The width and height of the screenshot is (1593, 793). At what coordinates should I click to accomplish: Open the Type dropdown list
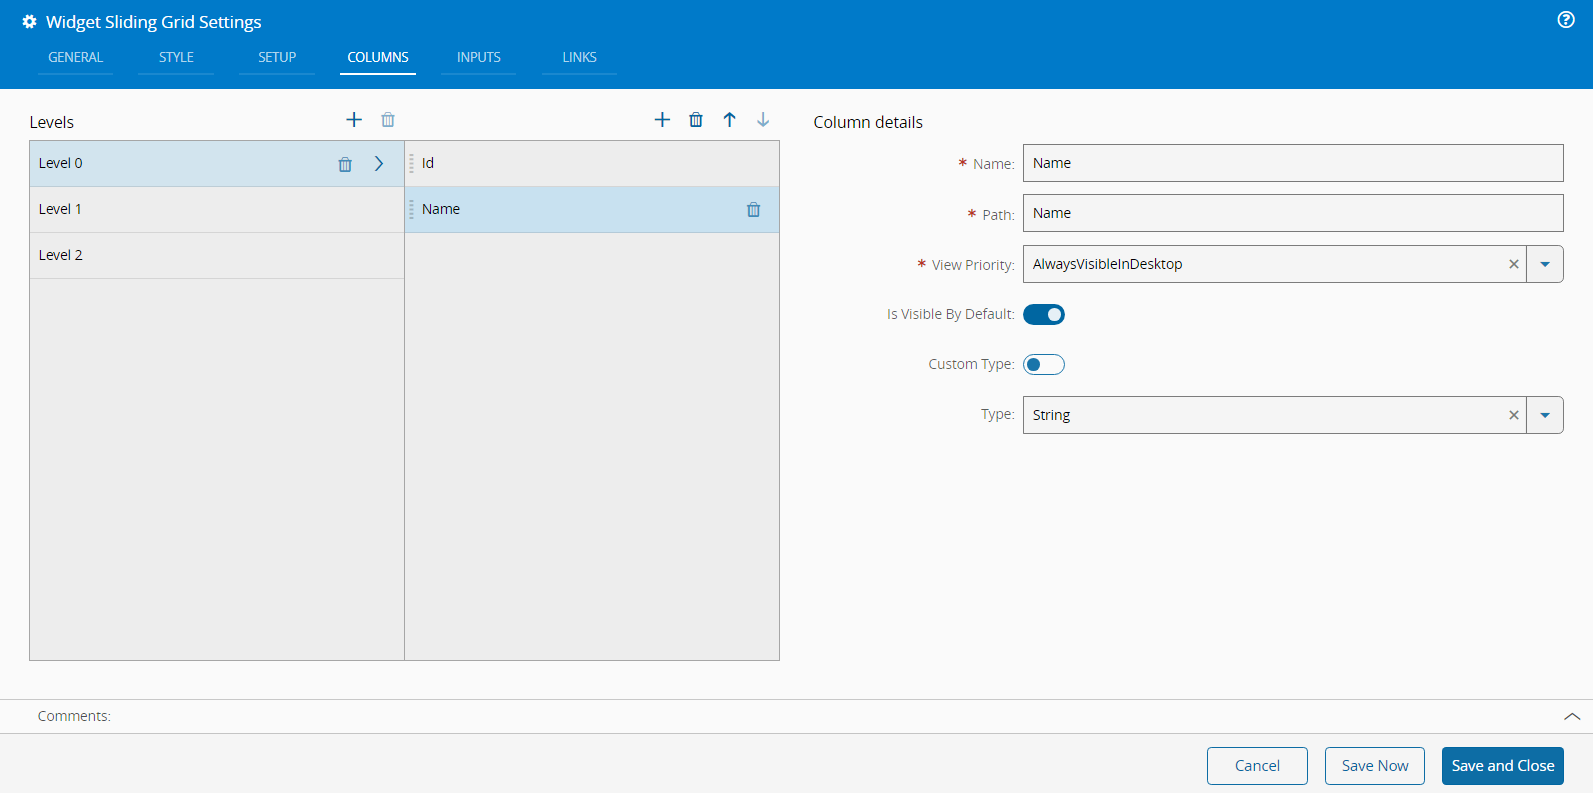pos(1545,416)
